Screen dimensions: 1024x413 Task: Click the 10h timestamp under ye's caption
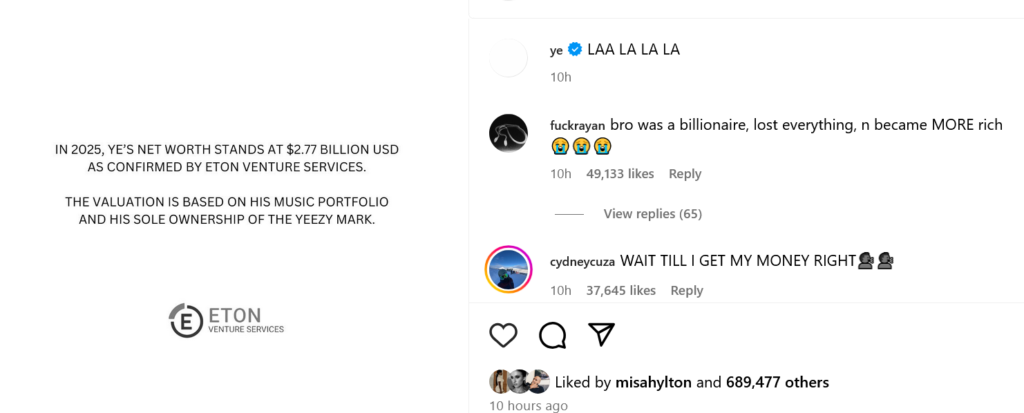560,77
